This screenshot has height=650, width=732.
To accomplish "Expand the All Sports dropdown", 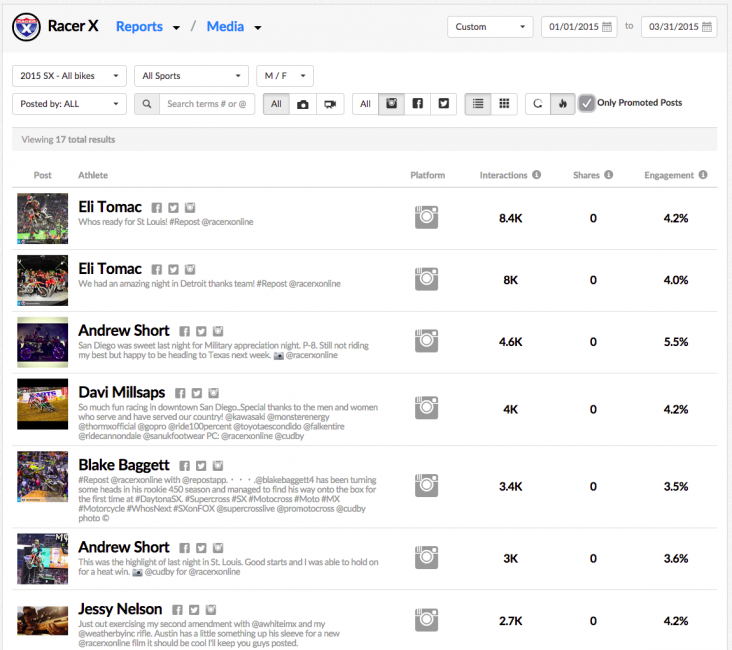I will [x=191, y=76].
